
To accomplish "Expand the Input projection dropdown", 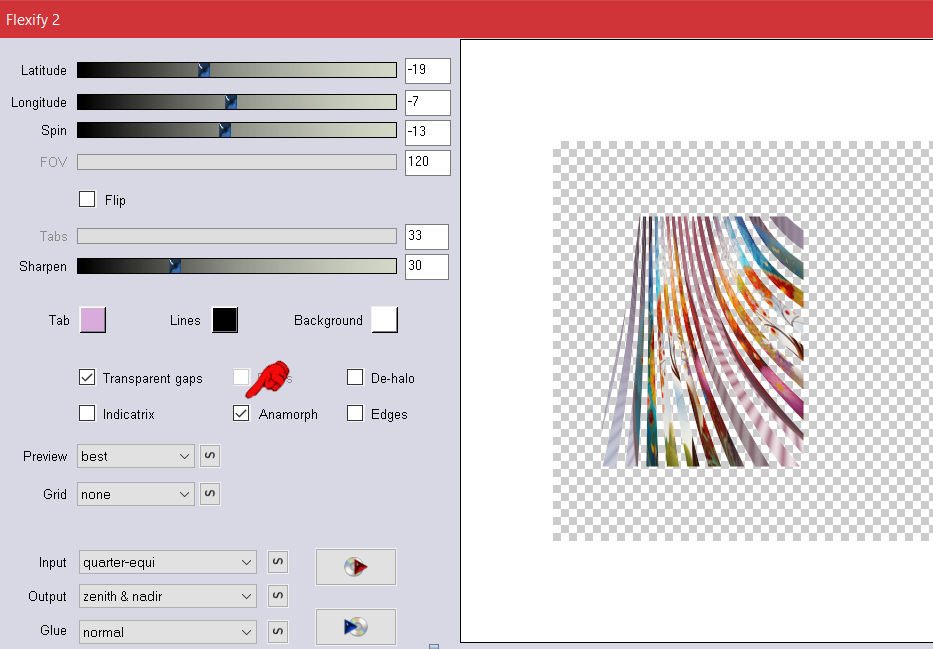I will tap(167, 562).
